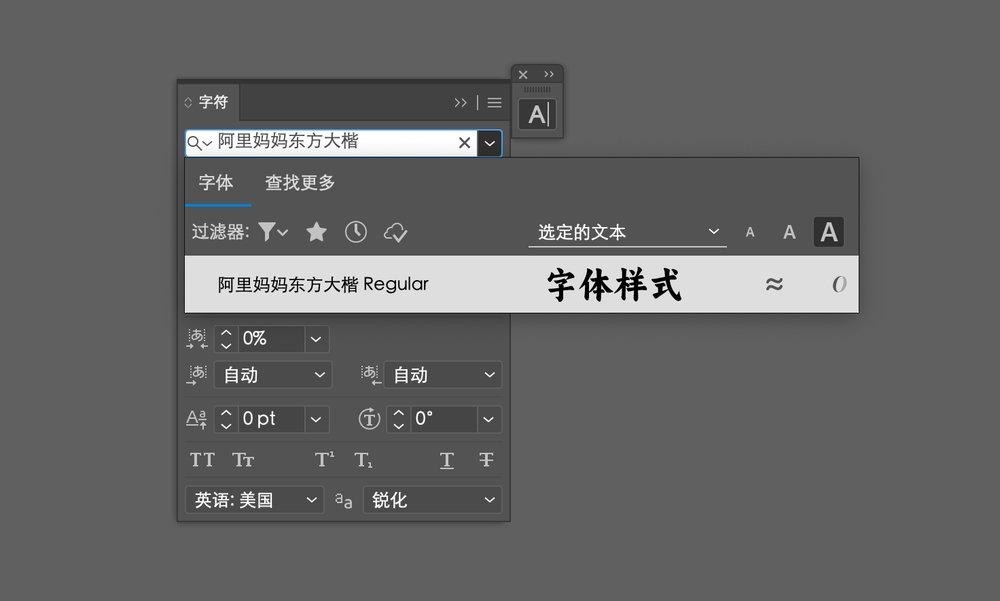
Task: Switch to the 查找更多 tab
Action: (x=300, y=183)
